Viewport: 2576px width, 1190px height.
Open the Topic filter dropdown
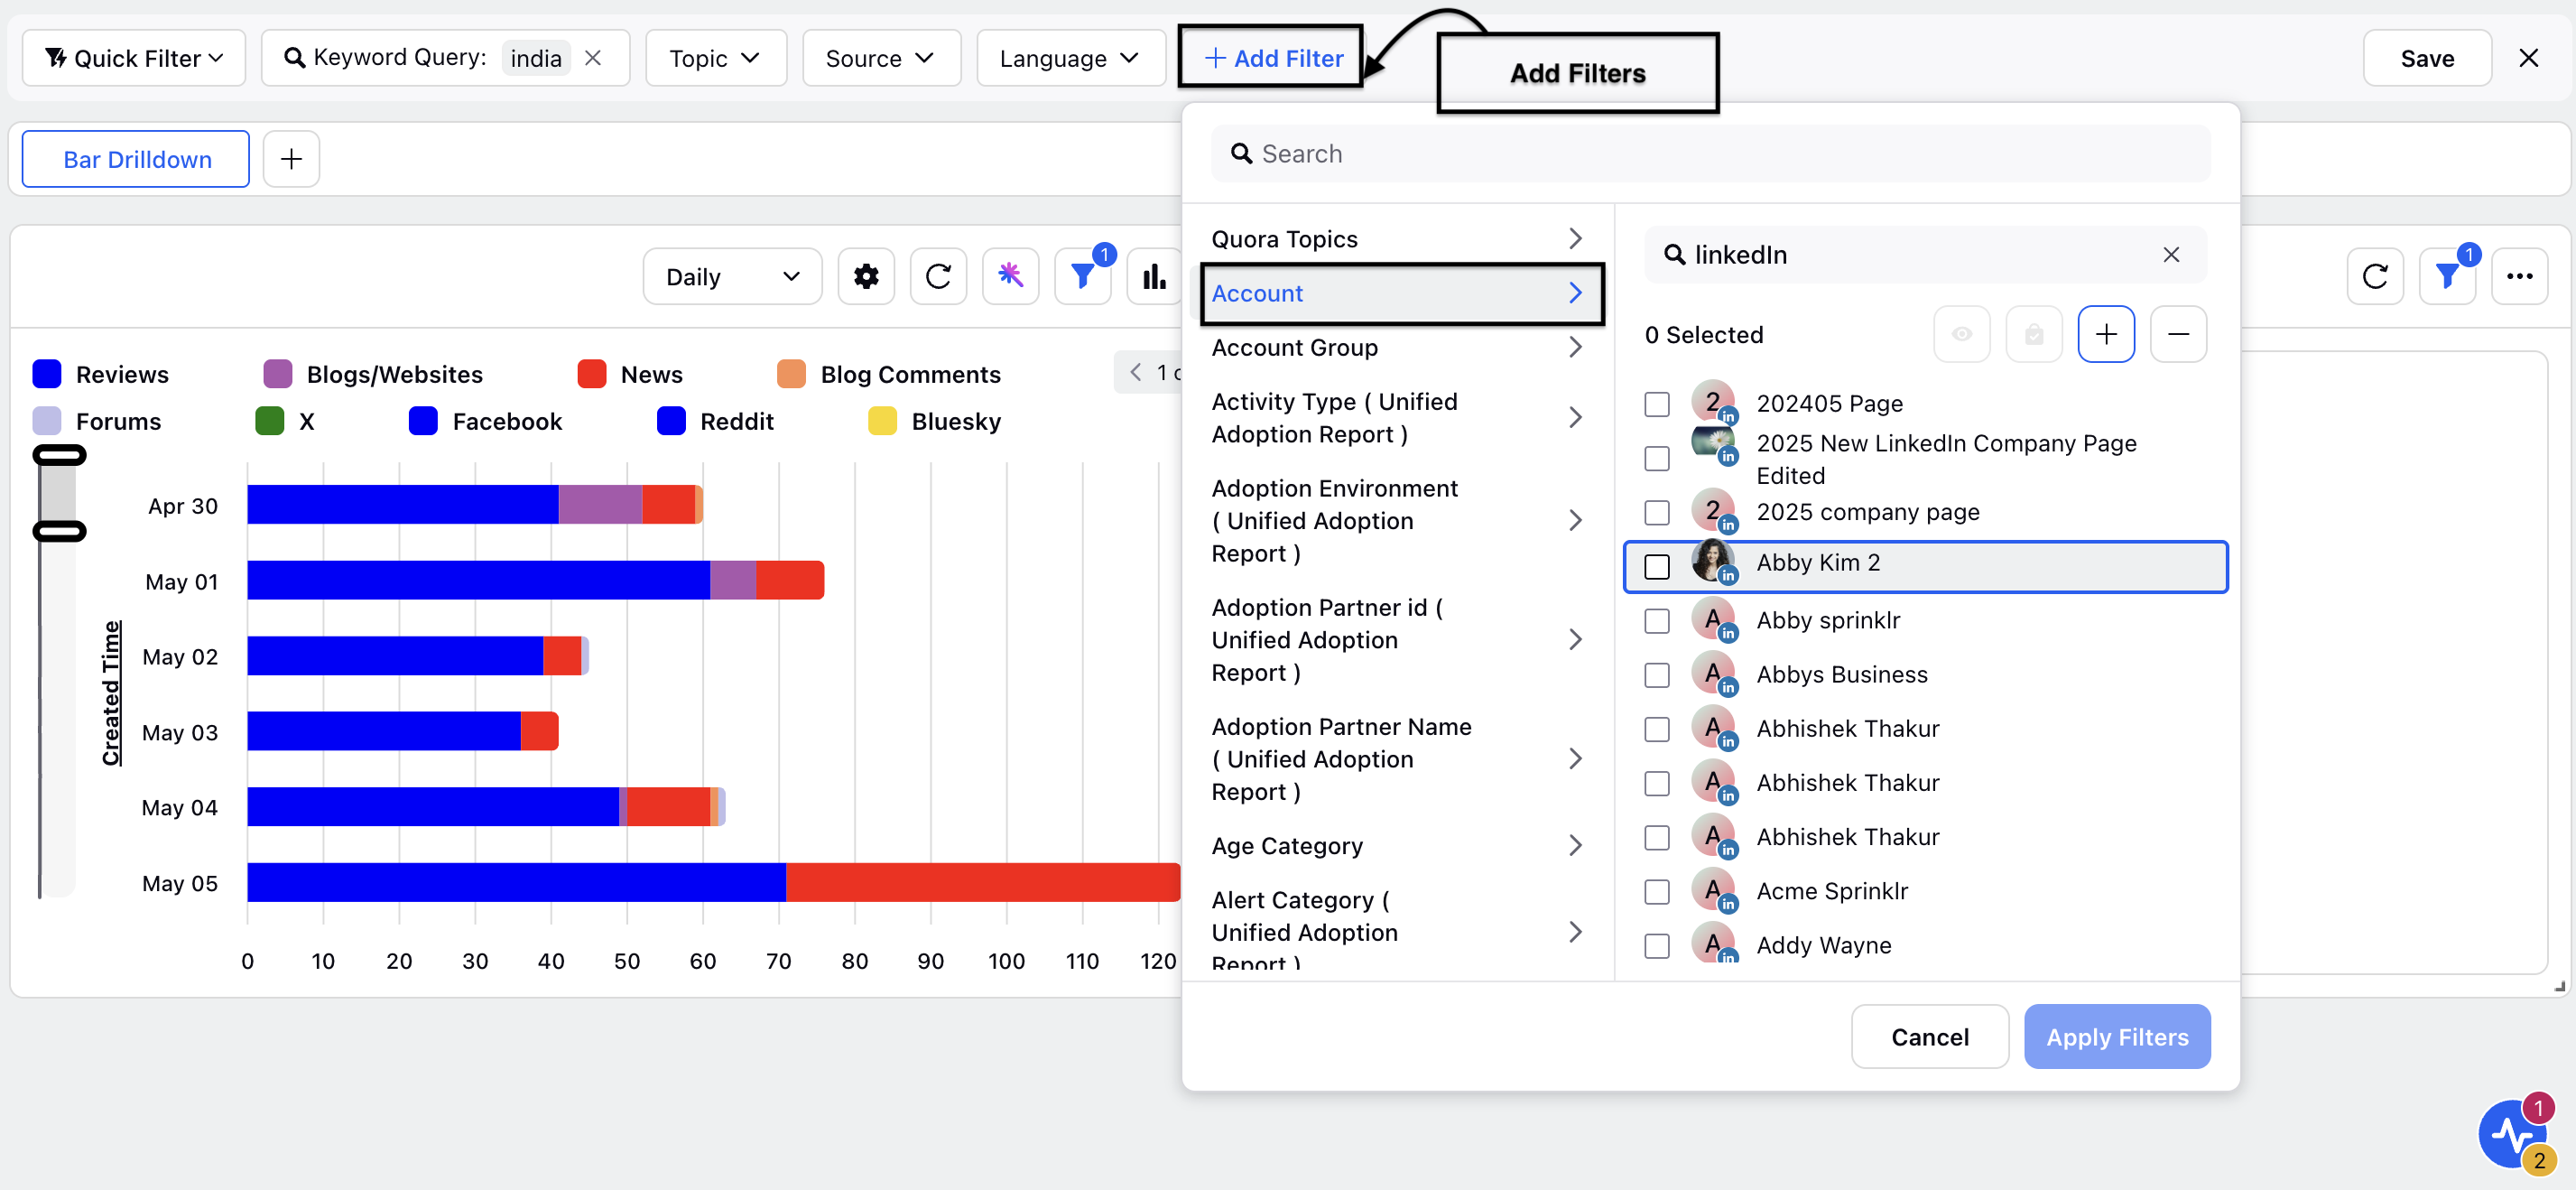coord(716,58)
